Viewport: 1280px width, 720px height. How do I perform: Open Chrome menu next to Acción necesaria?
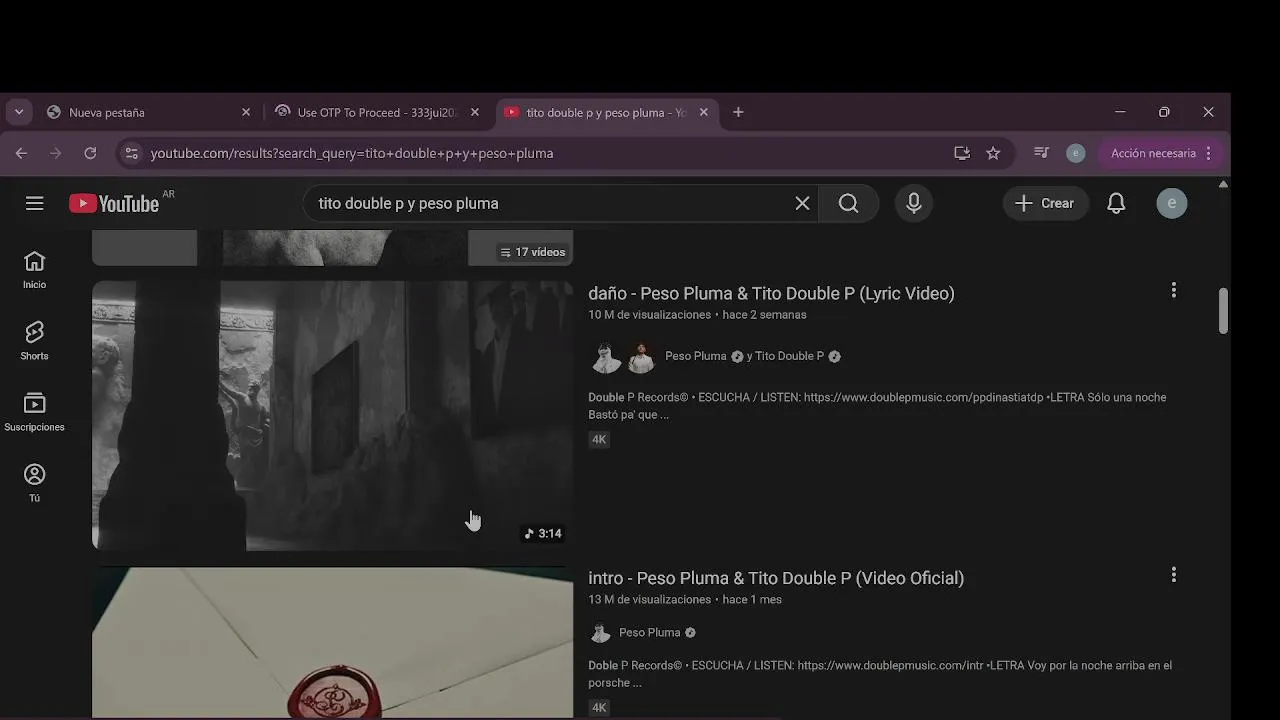pyautogui.click(x=1208, y=153)
